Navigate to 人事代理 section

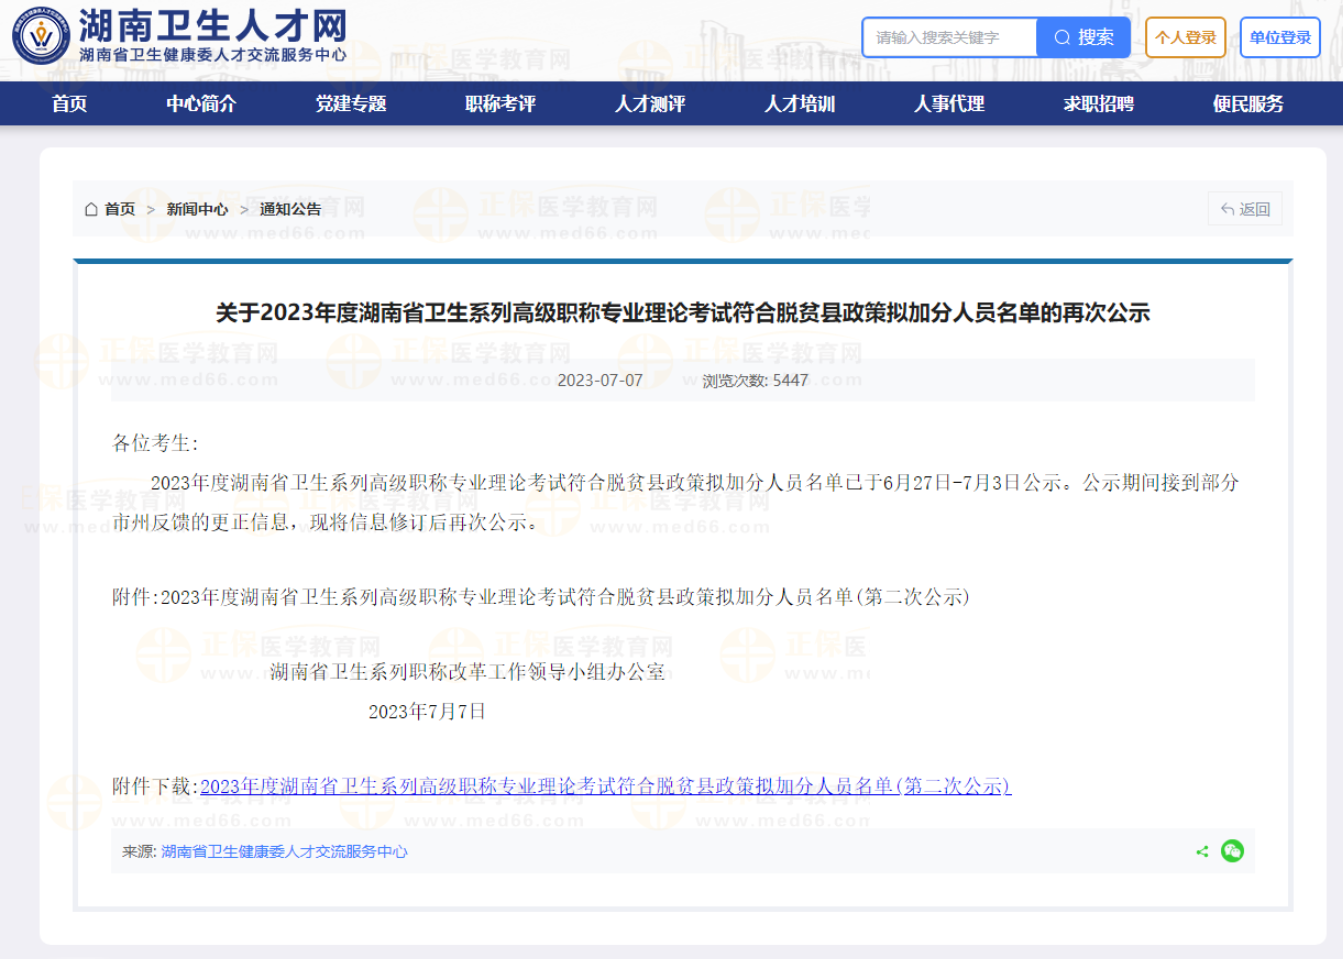click(x=949, y=103)
